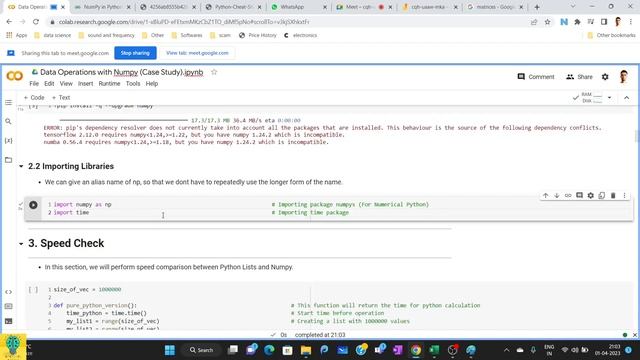Open a new browser tab
The width and height of the screenshot is (640, 360).
[537, 7]
